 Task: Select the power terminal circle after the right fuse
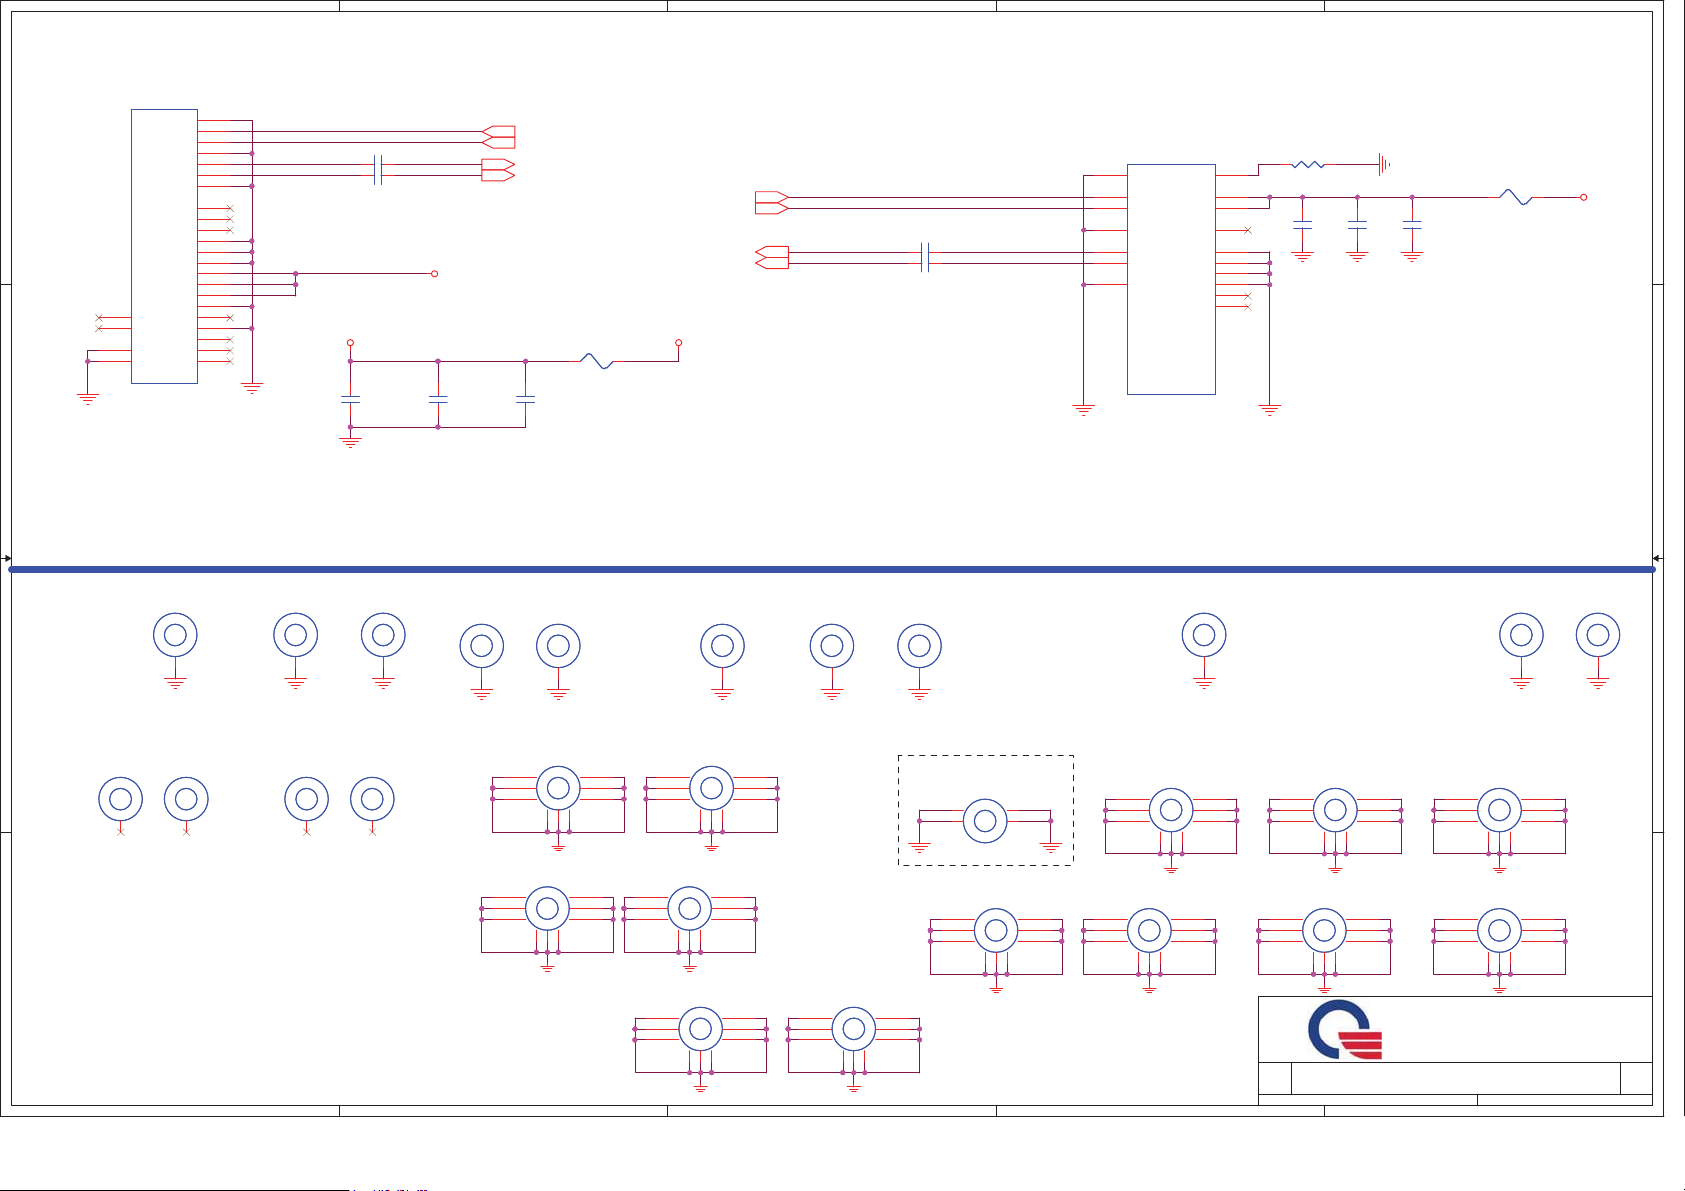(x=1584, y=198)
